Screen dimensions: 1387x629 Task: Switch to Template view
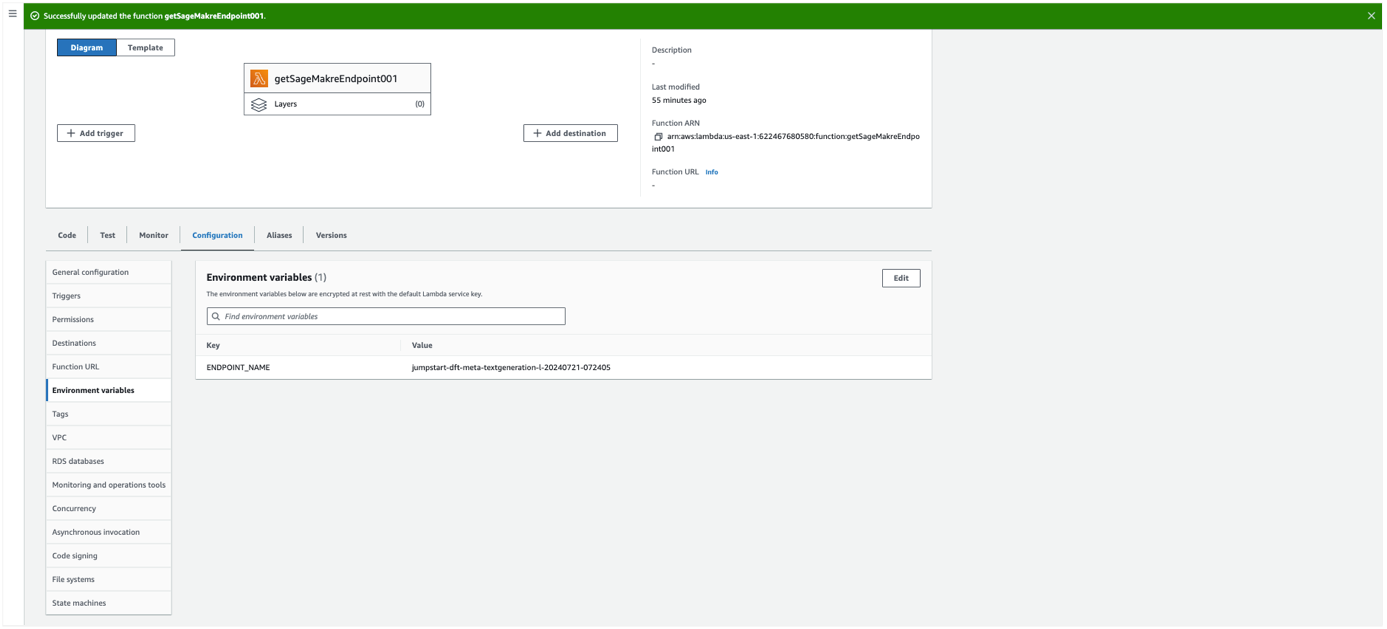tap(145, 47)
